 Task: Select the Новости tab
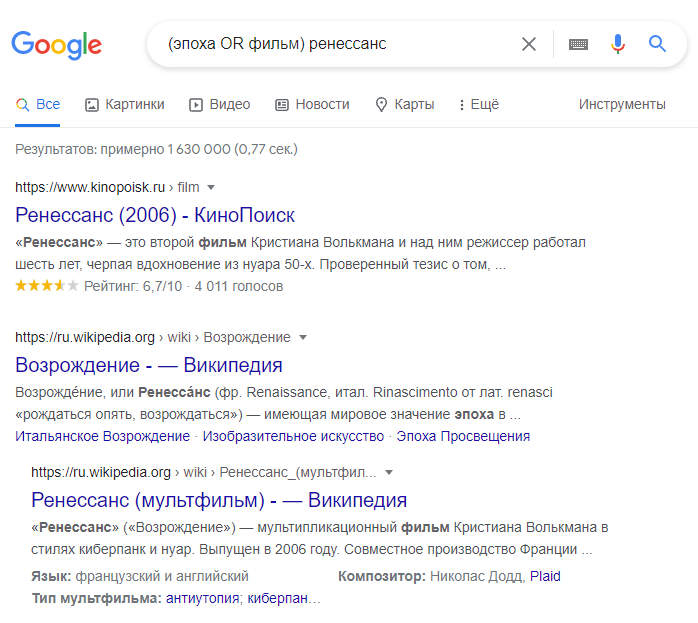tap(312, 105)
